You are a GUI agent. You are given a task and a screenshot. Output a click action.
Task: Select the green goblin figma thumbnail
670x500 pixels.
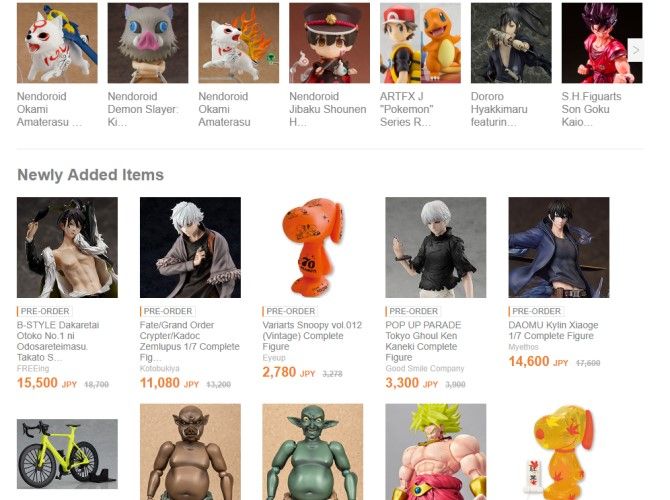313,452
